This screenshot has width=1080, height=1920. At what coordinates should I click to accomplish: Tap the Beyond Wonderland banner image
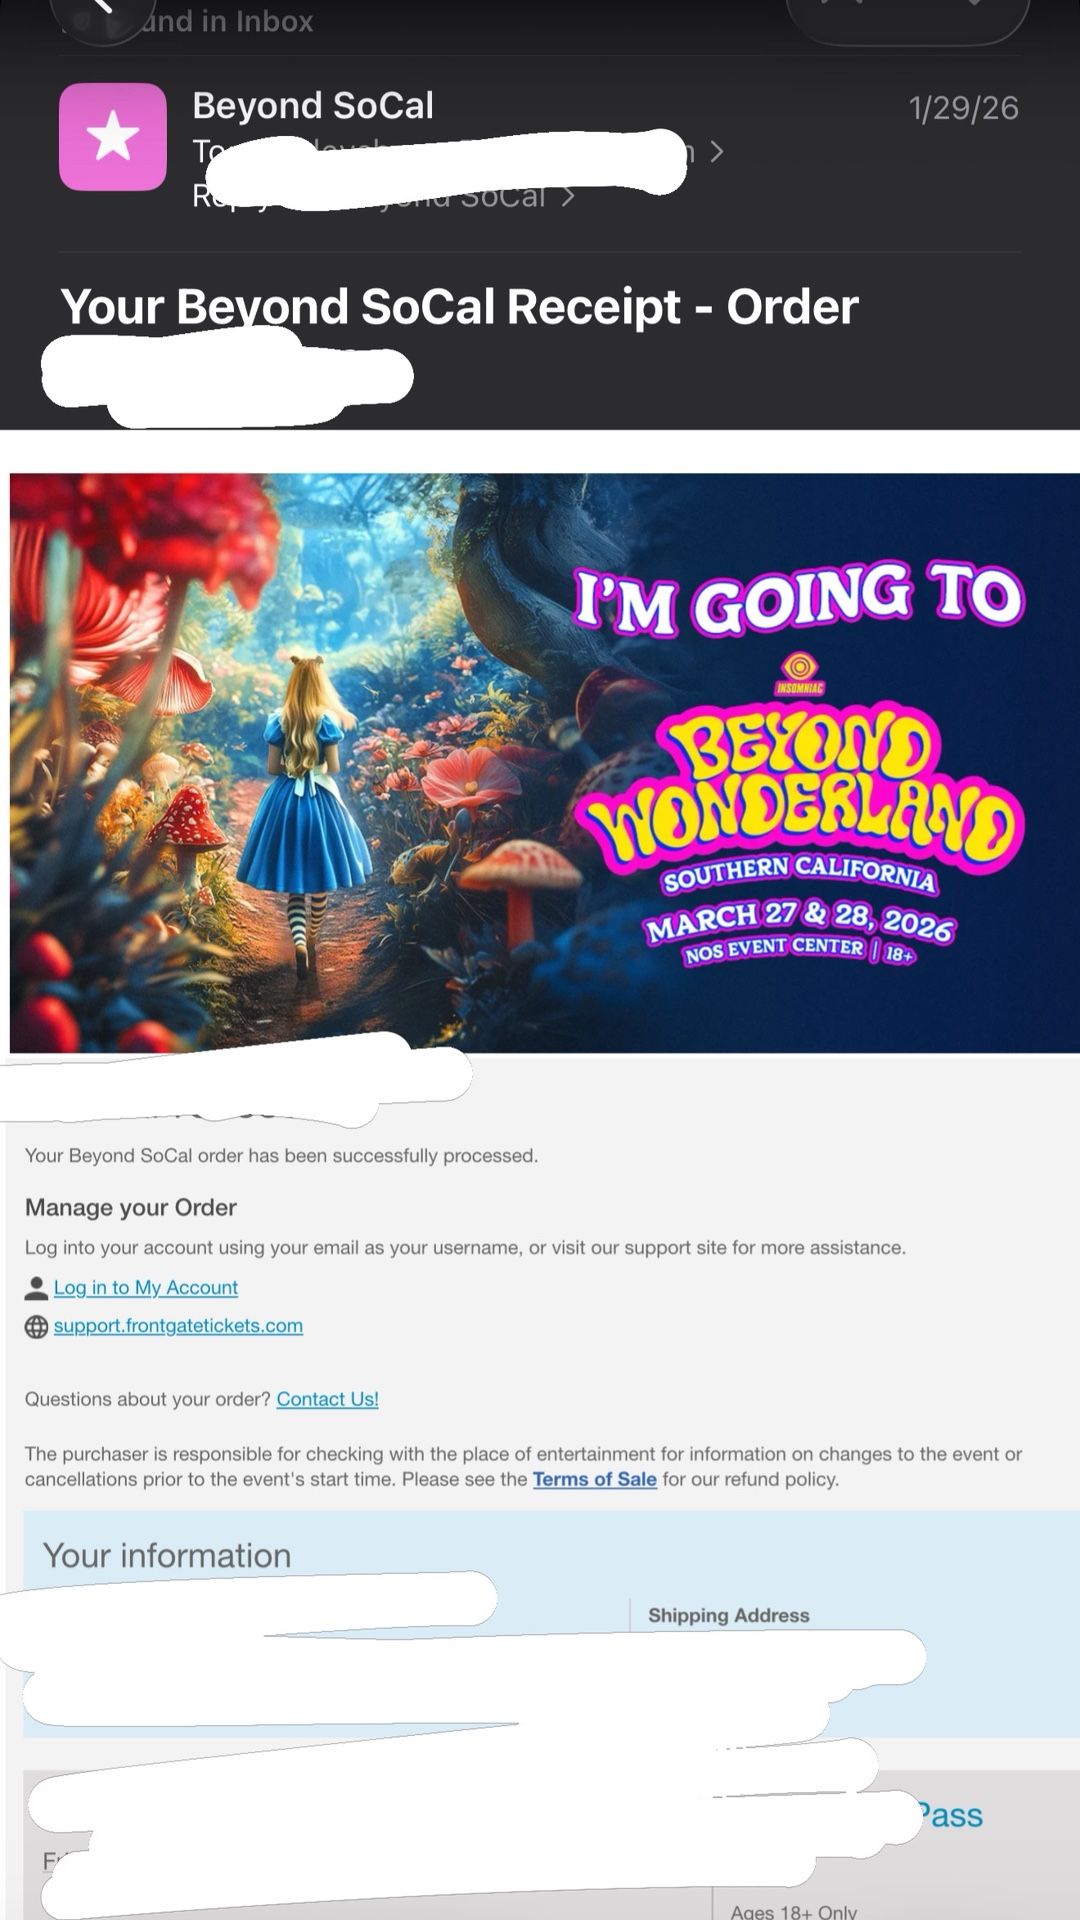[x=545, y=763]
